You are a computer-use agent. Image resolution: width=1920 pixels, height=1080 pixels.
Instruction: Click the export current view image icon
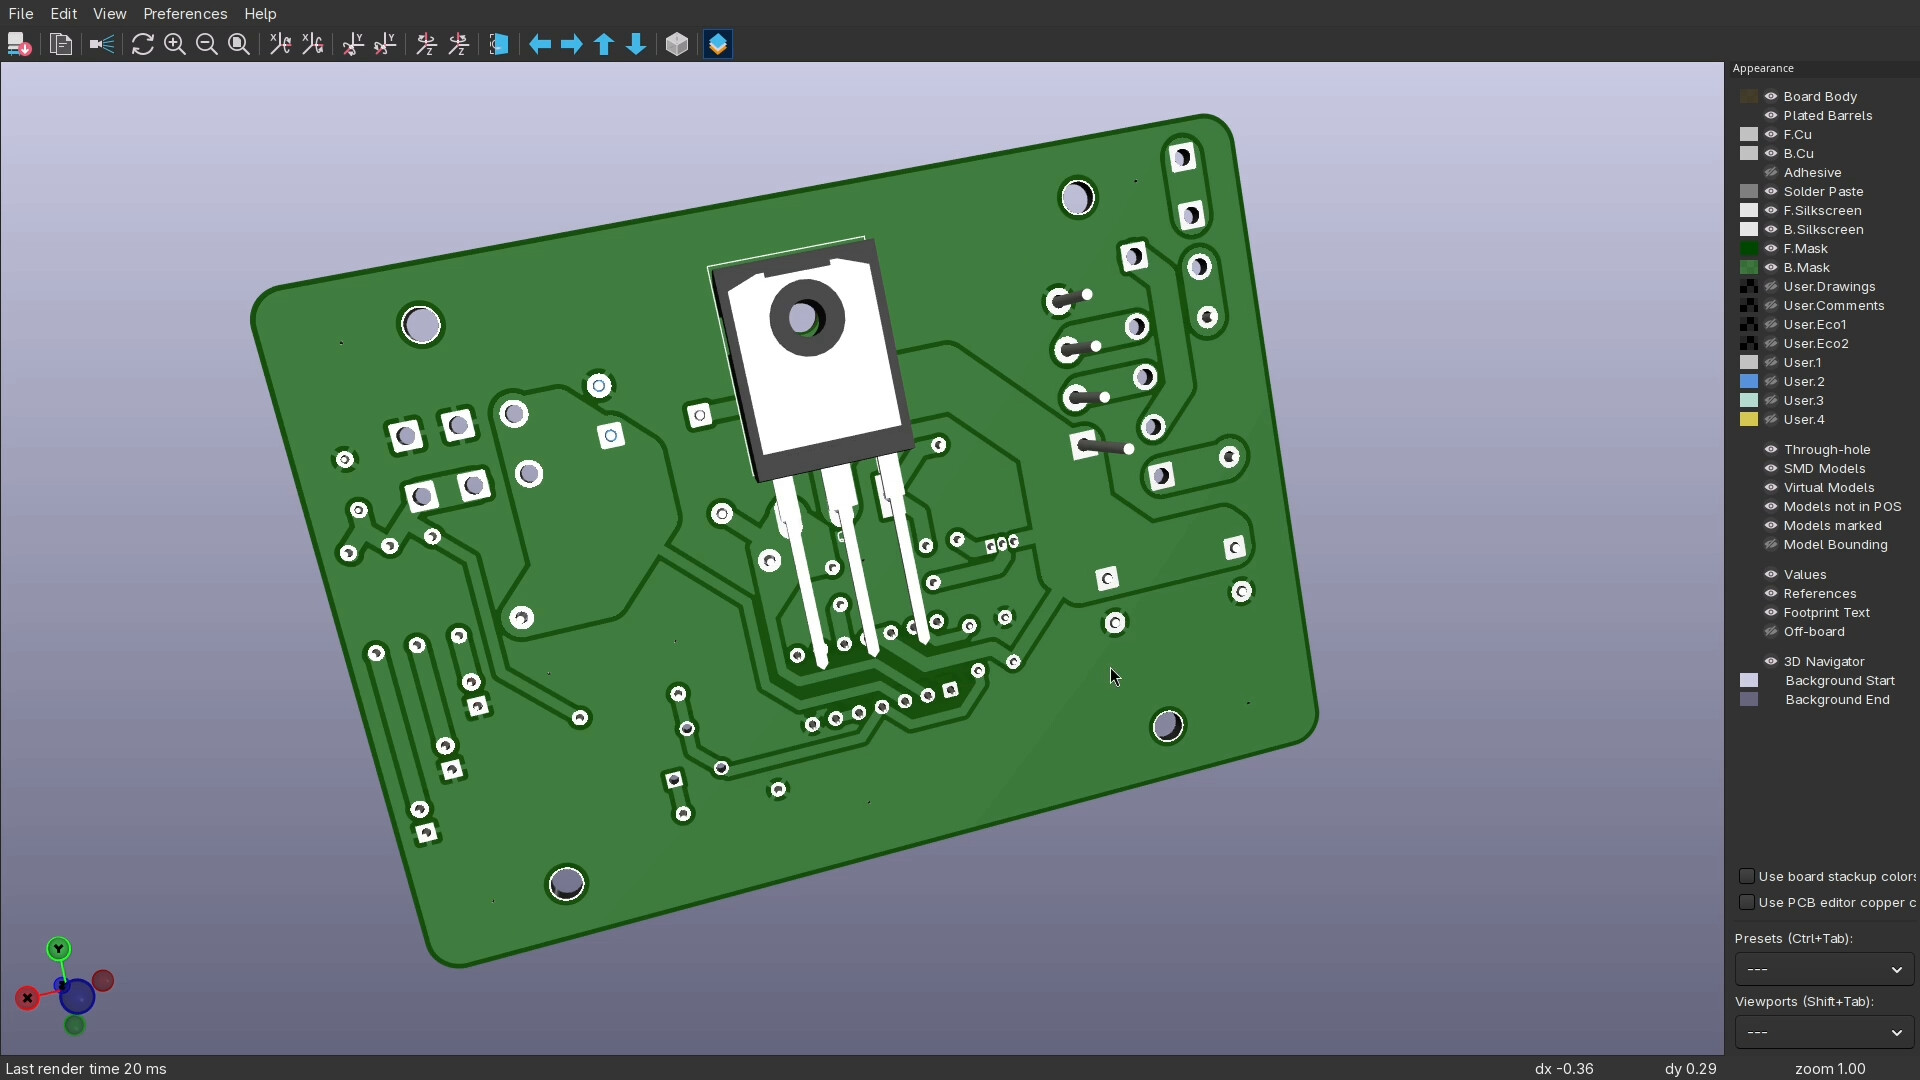coord(19,44)
